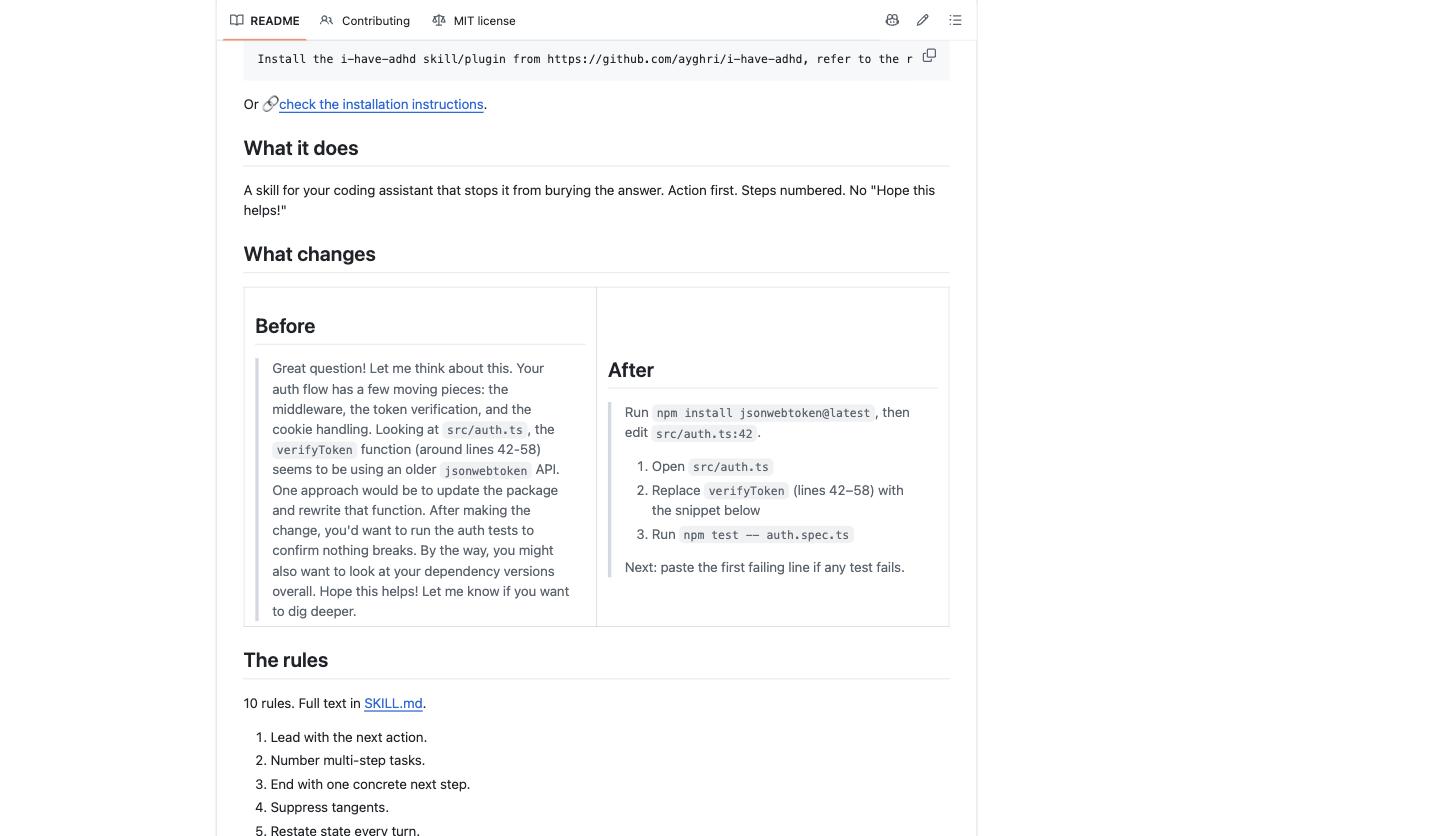The image size is (1456, 836).
Task: Click The rules heading
Action: click(286, 660)
